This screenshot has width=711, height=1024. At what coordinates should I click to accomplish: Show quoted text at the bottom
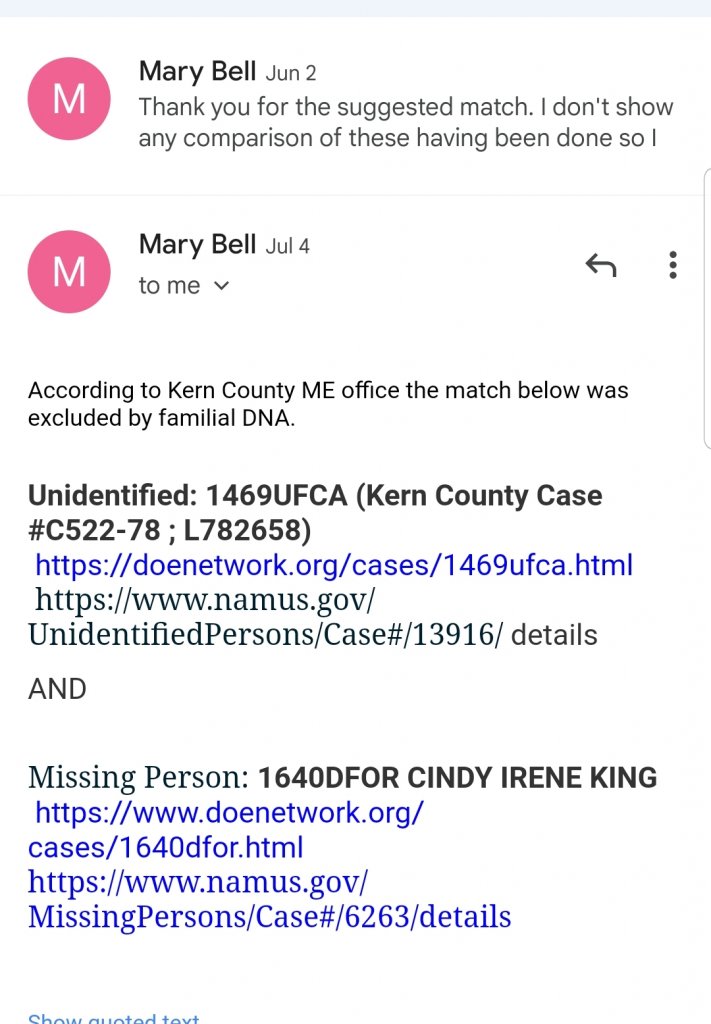[113, 1018]
